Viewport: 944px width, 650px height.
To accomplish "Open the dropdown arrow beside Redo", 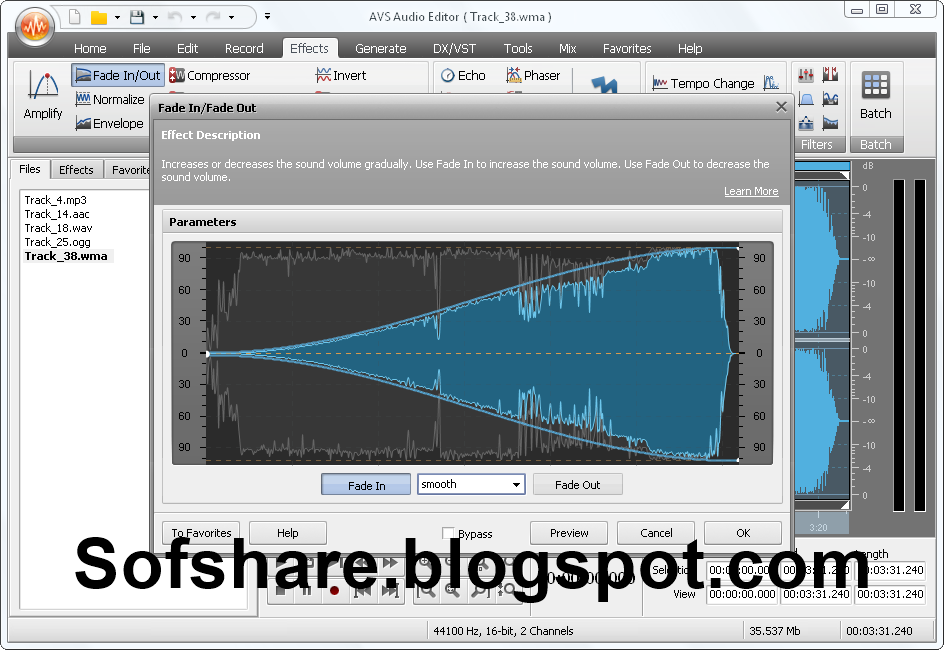I will [x=231, y=17].
